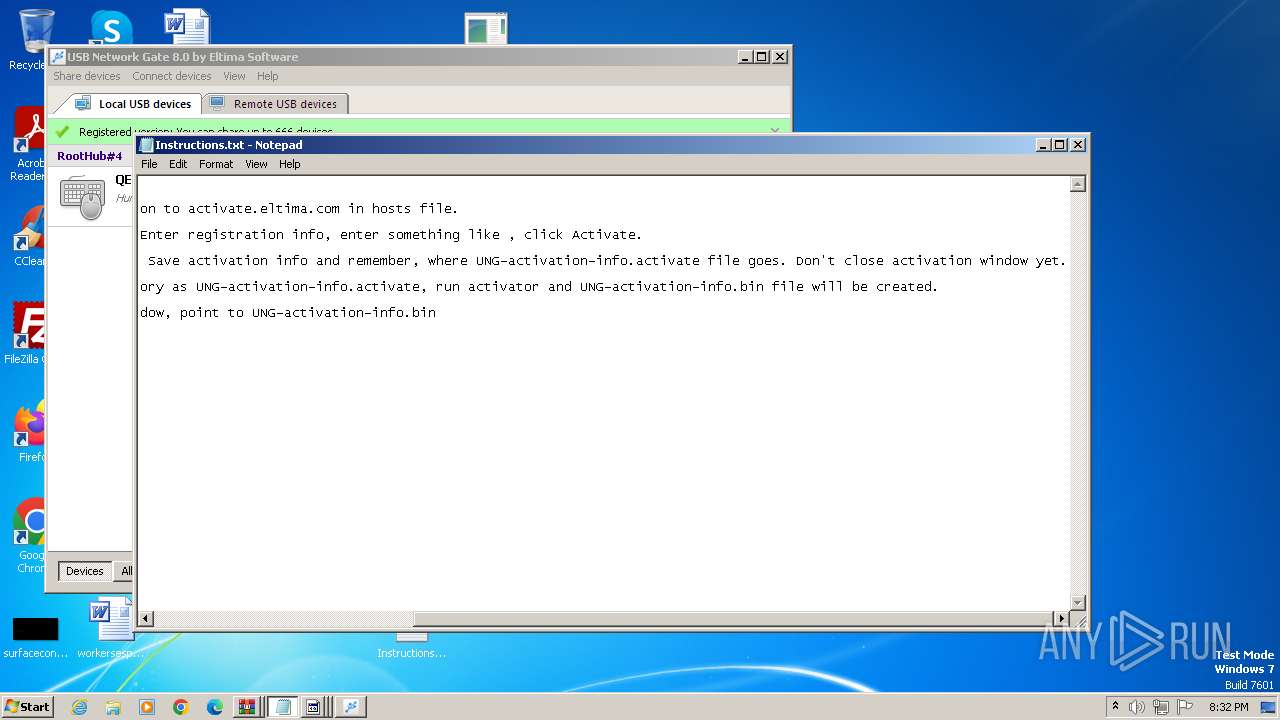Viewport: 1280px width, 720px height.
Task: Open the Skype desktop icon
Action: [111, 28]
